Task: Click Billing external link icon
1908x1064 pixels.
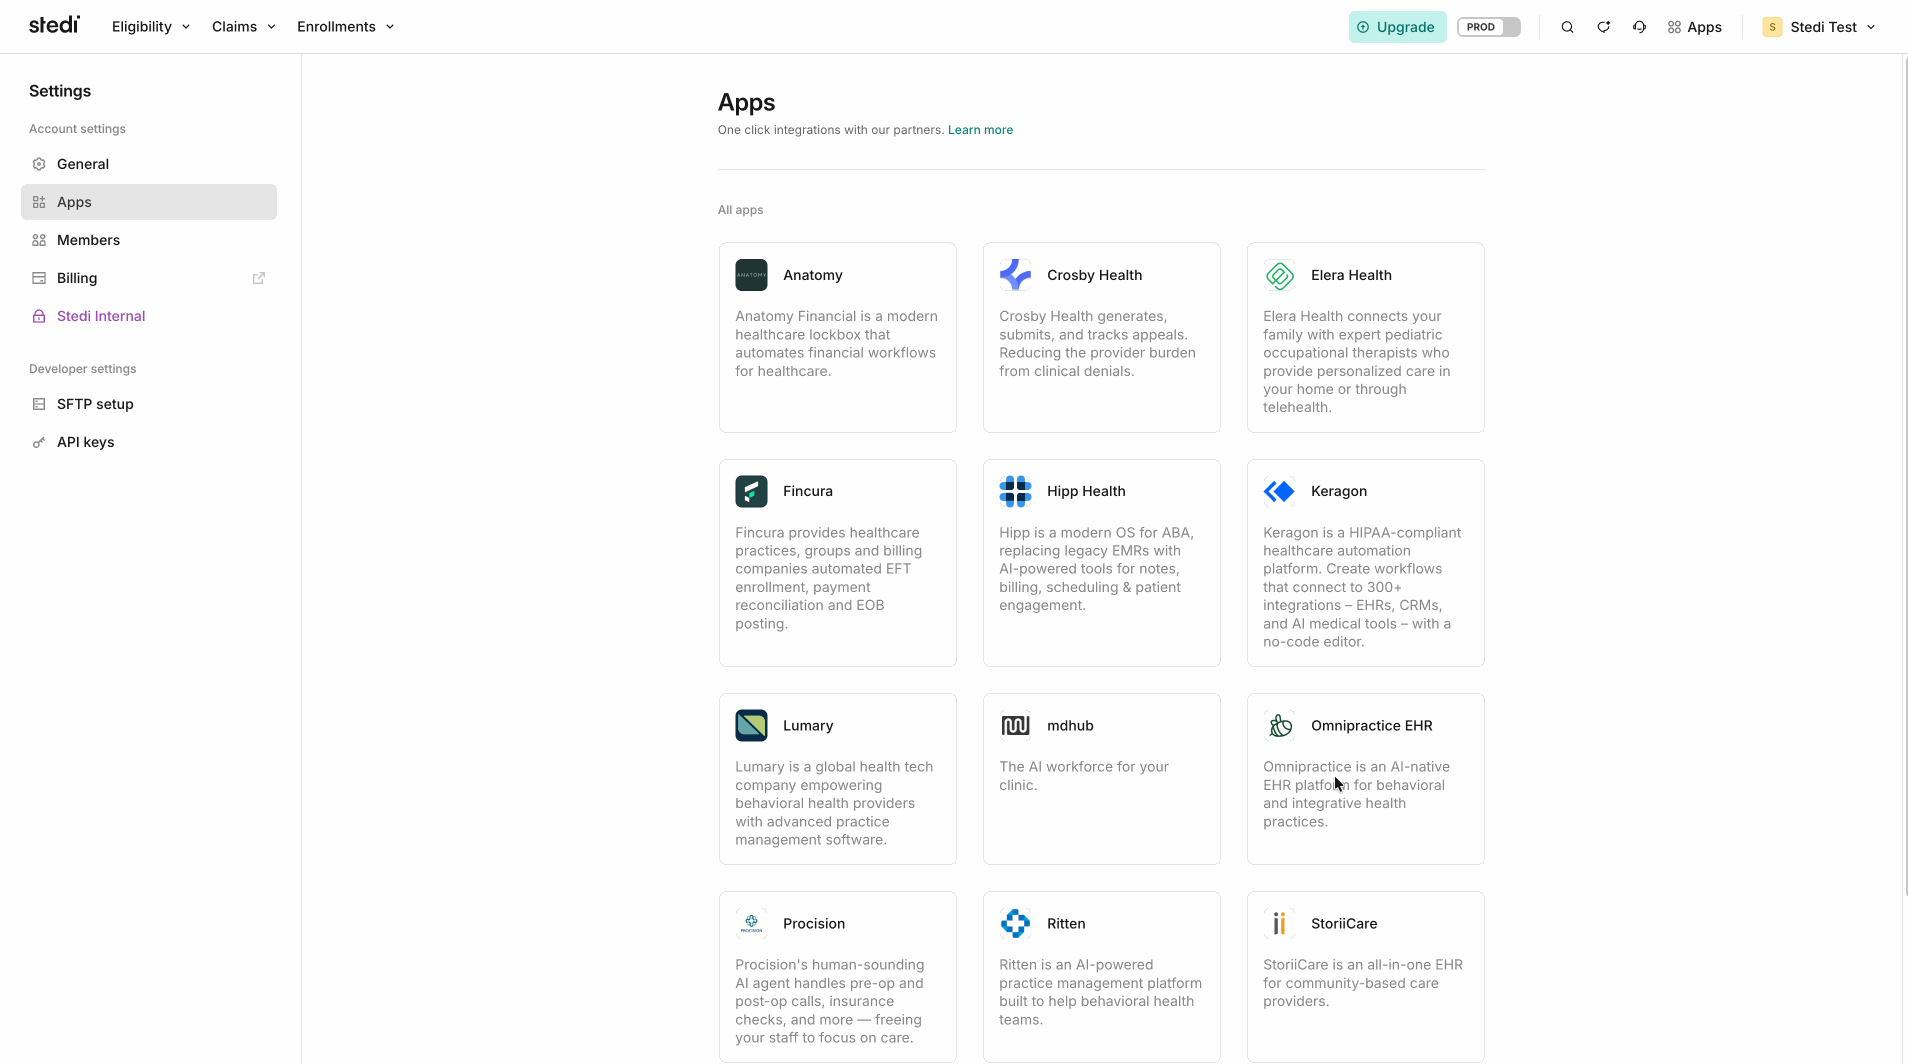Action: point(259,278)
